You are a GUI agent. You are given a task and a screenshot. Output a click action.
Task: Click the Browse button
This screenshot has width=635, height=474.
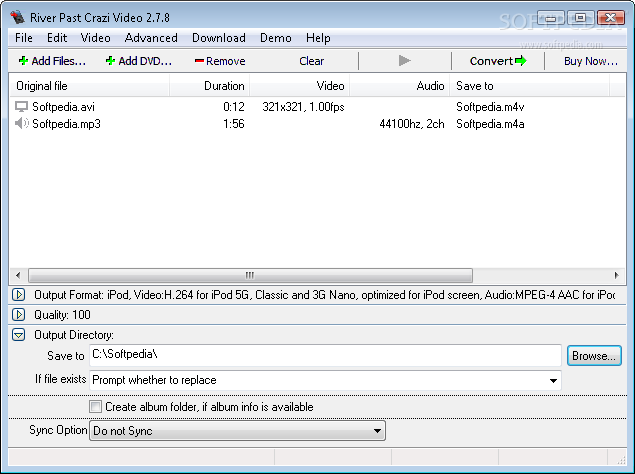click(x=594, y=356)
